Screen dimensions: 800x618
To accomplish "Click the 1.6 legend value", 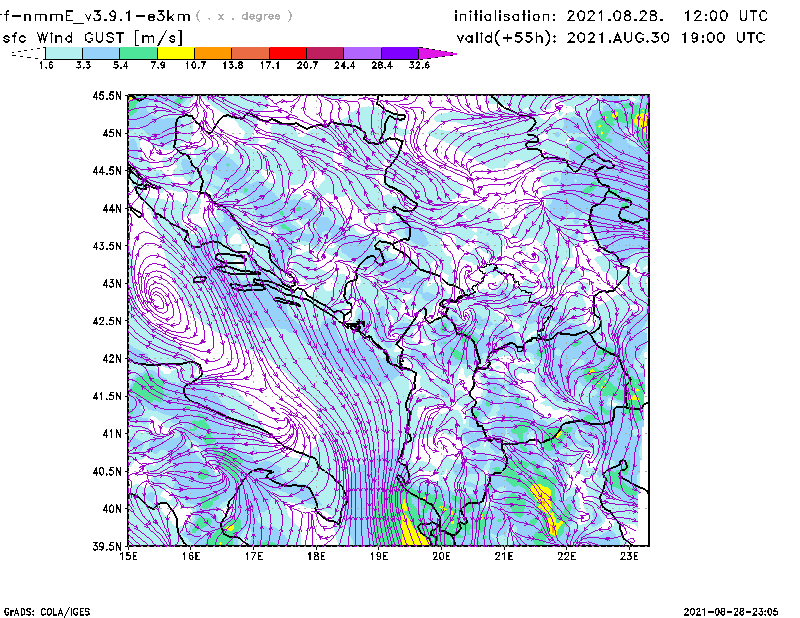I will (46, 65).
